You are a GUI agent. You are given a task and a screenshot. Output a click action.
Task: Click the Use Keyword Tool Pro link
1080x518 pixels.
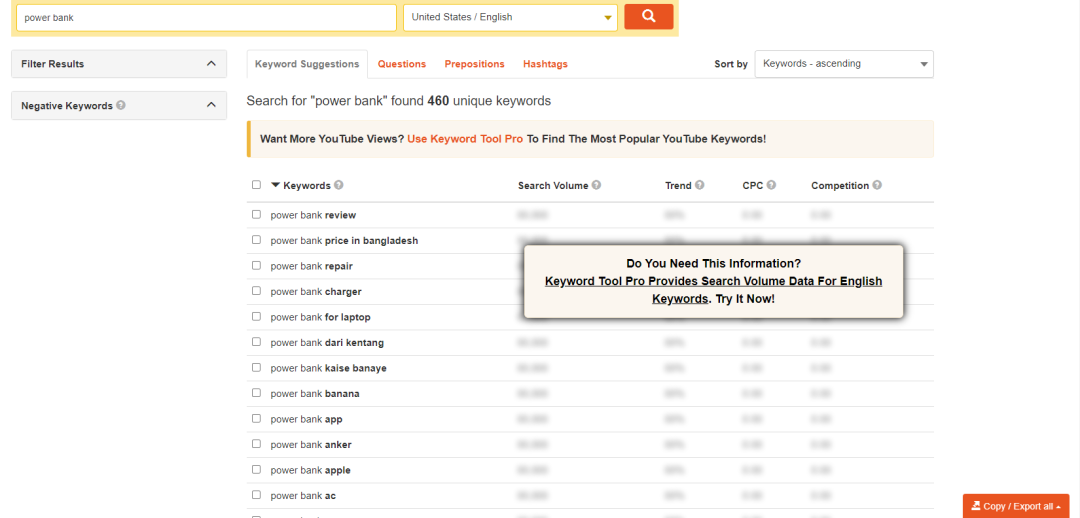[x=465, y=139]
